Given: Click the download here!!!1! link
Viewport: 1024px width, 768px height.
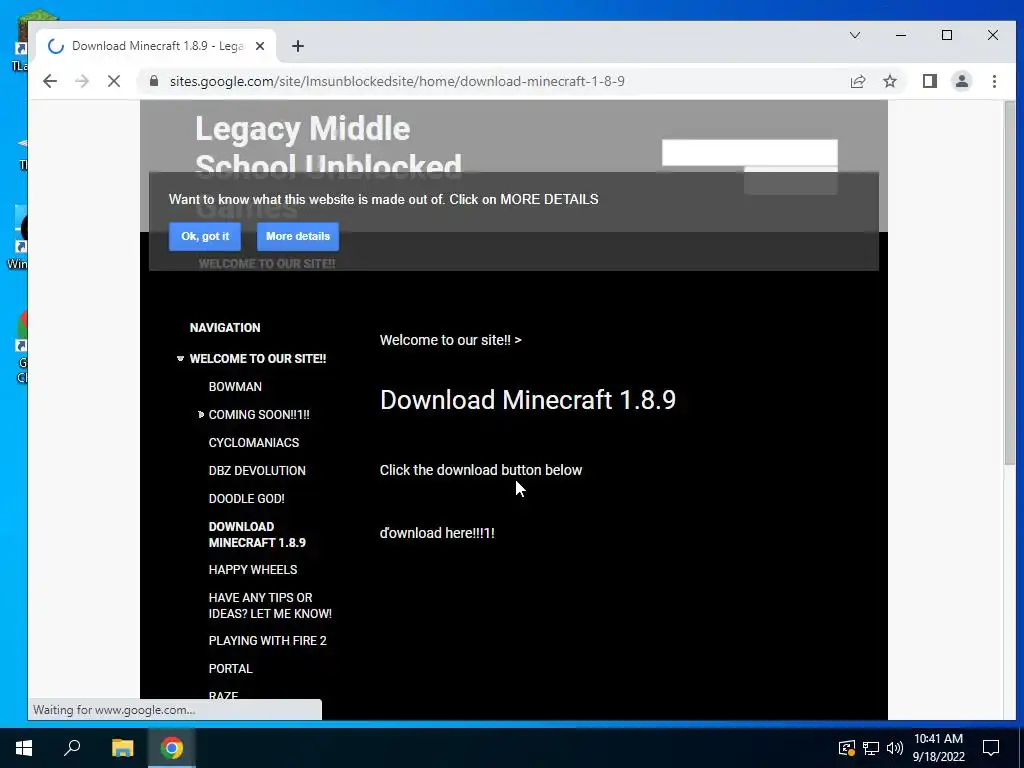Looking at the screenshot, I should (x=438, y=533).
